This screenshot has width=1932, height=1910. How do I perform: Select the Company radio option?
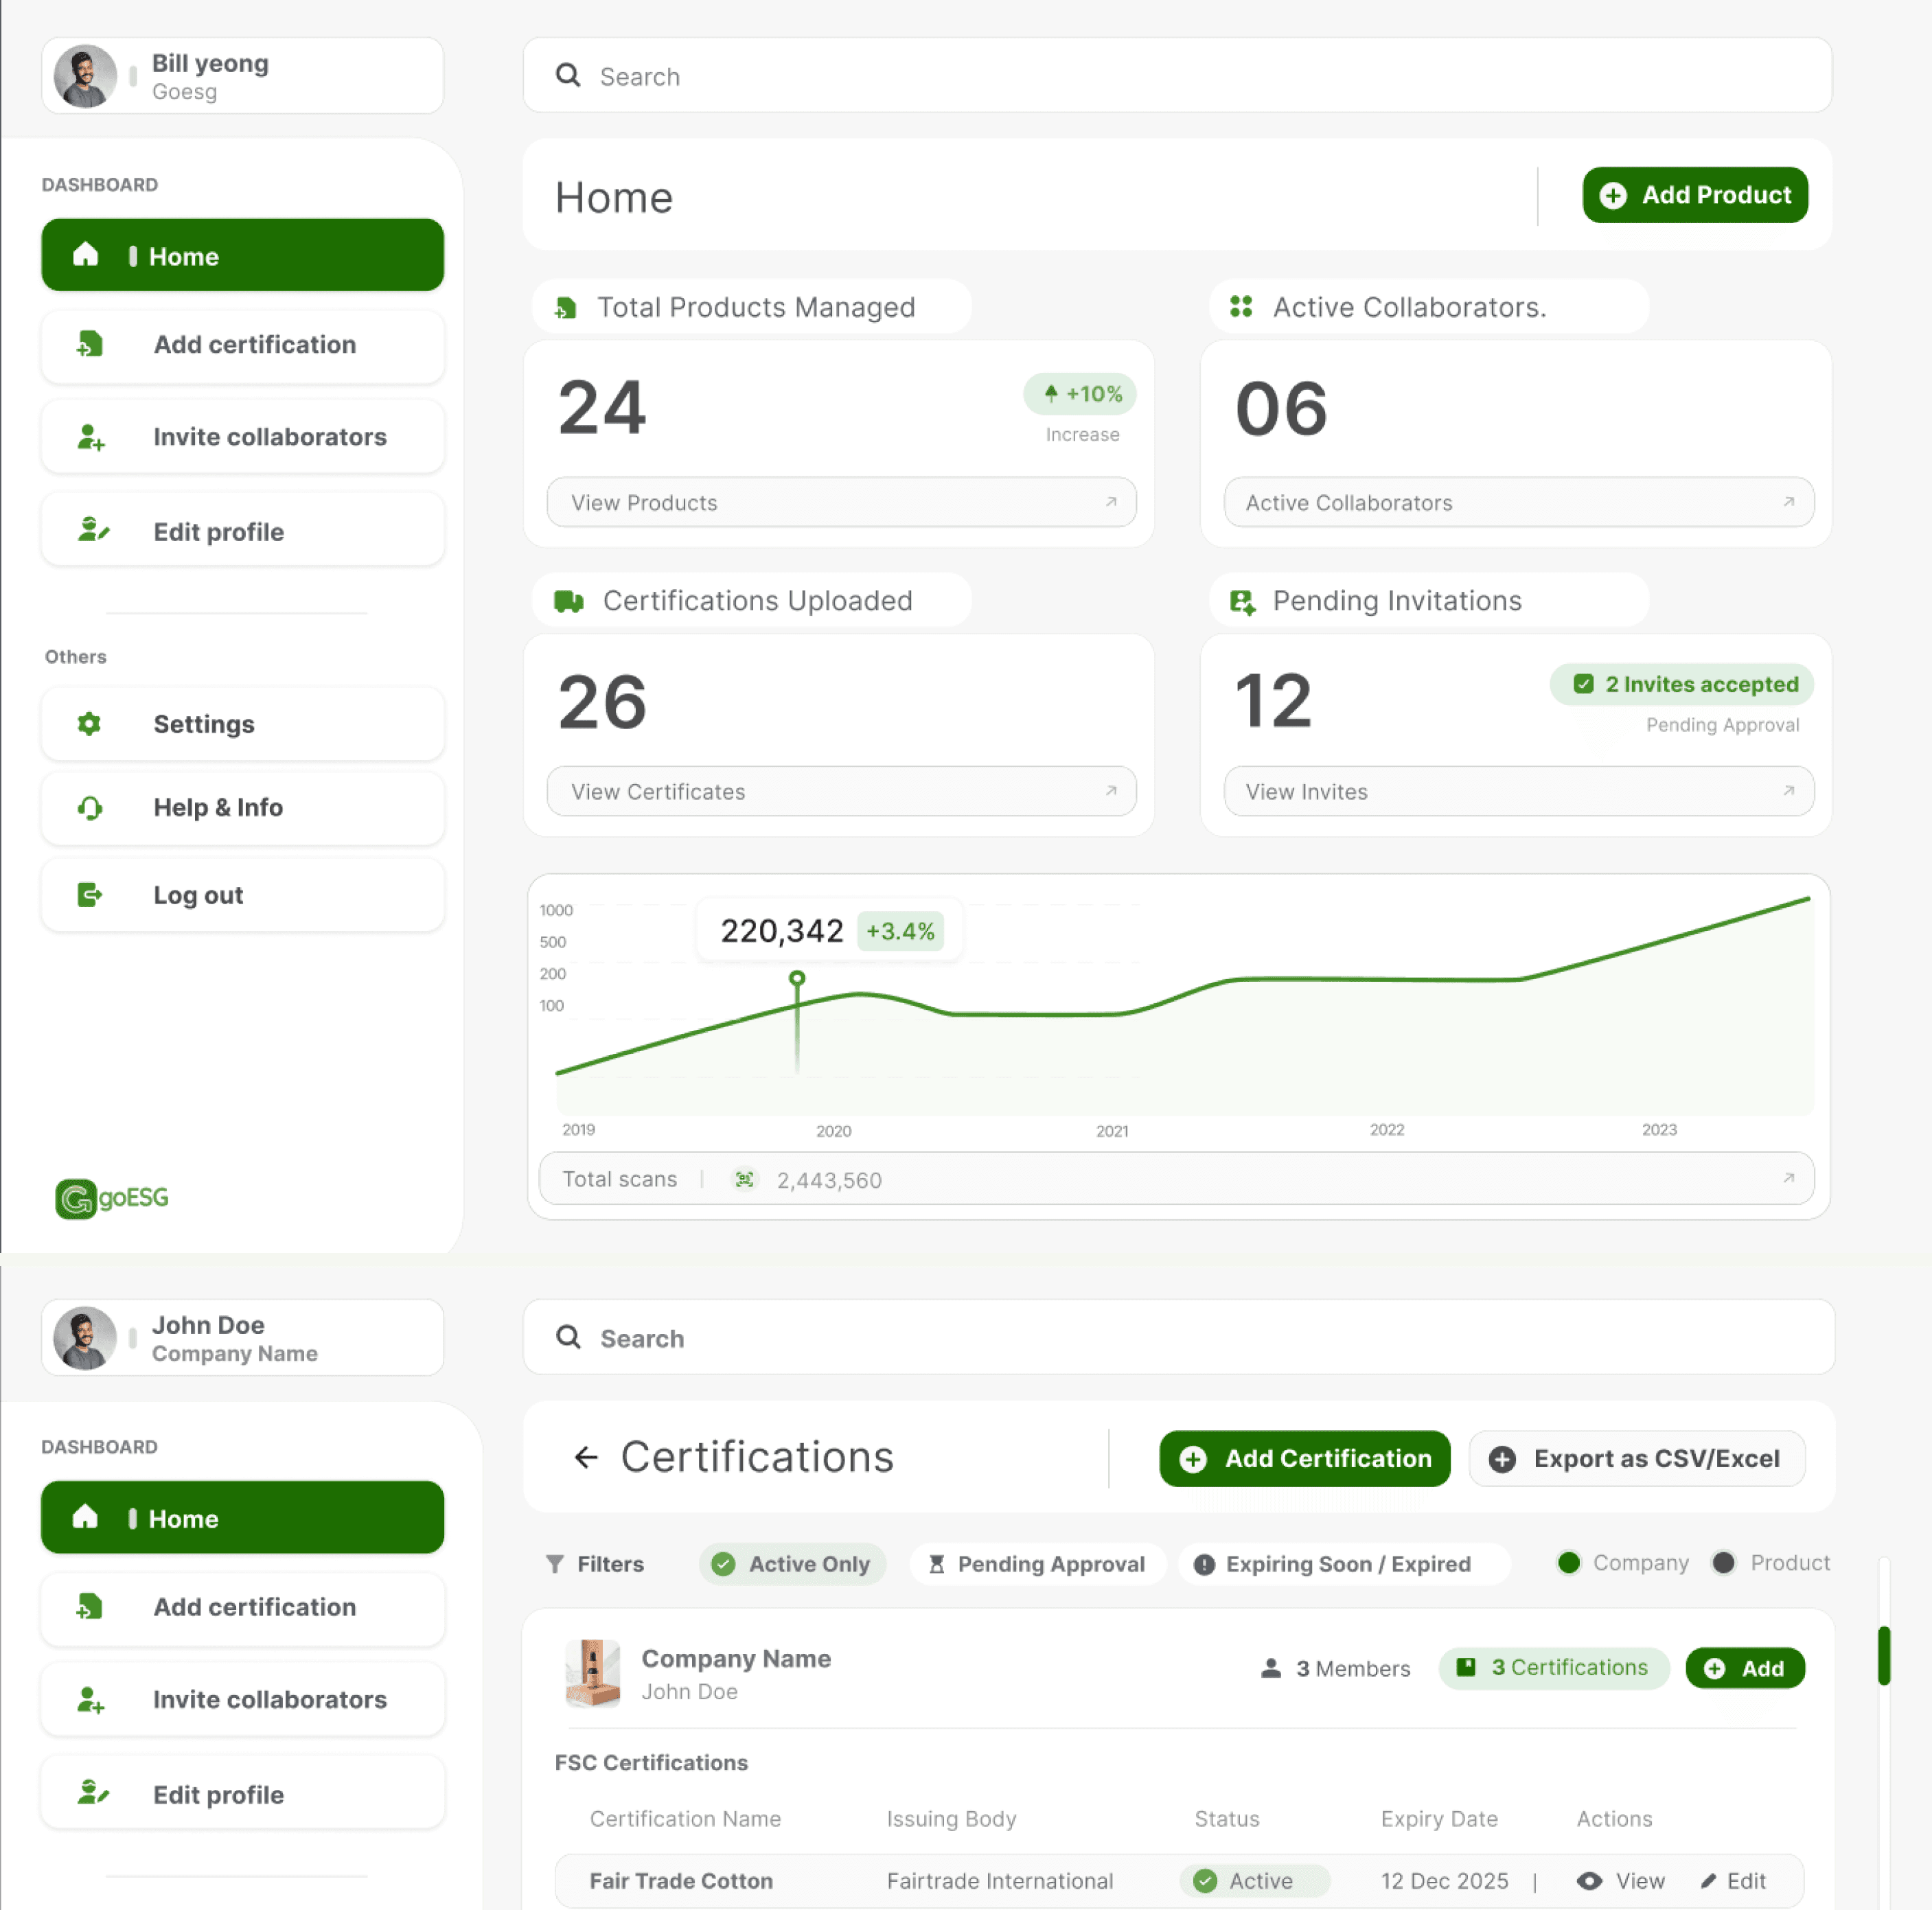pos(1569,1563)
